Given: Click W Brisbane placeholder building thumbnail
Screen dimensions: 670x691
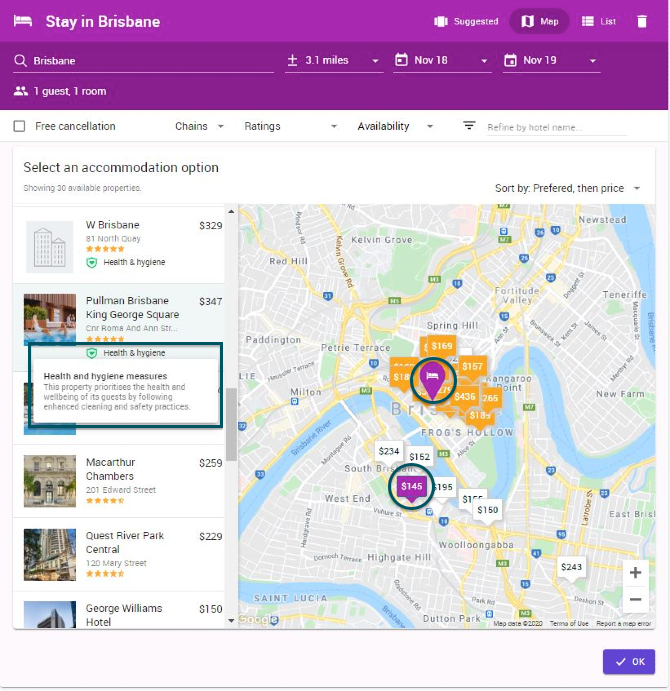Looking at the screenshot, I should [49, 247].
